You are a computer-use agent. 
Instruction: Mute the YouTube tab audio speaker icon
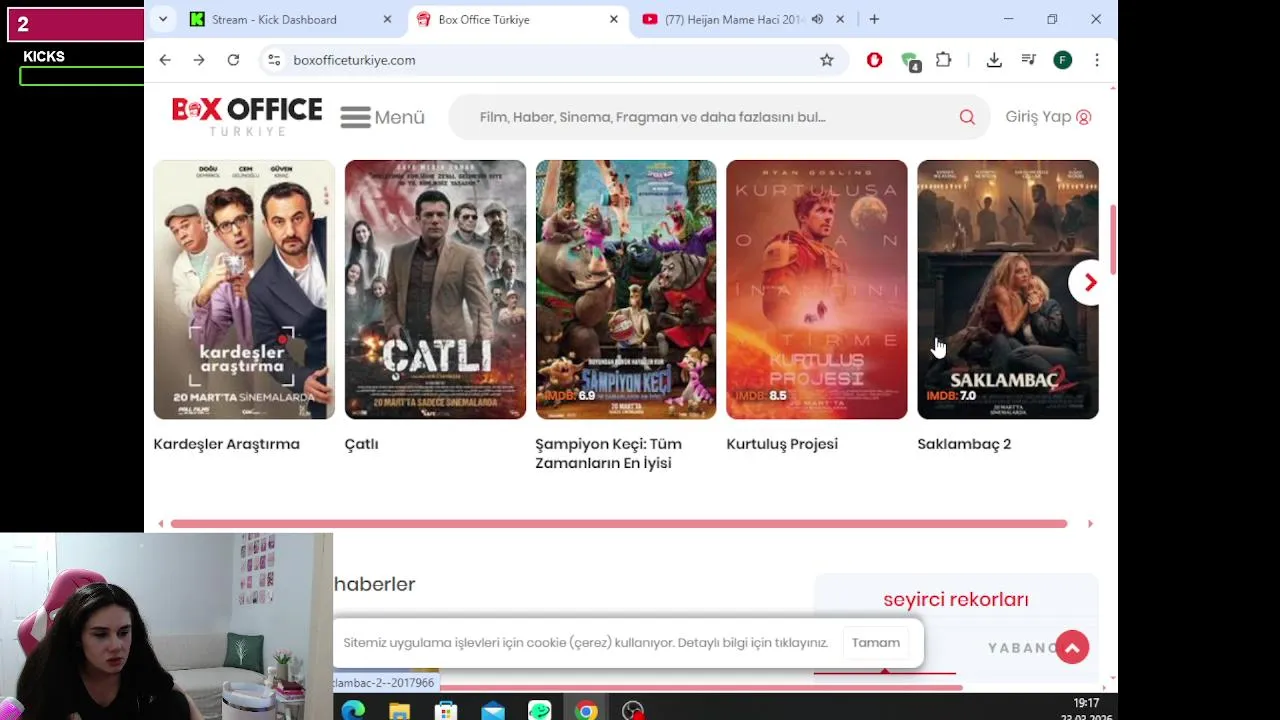(817, 19)
